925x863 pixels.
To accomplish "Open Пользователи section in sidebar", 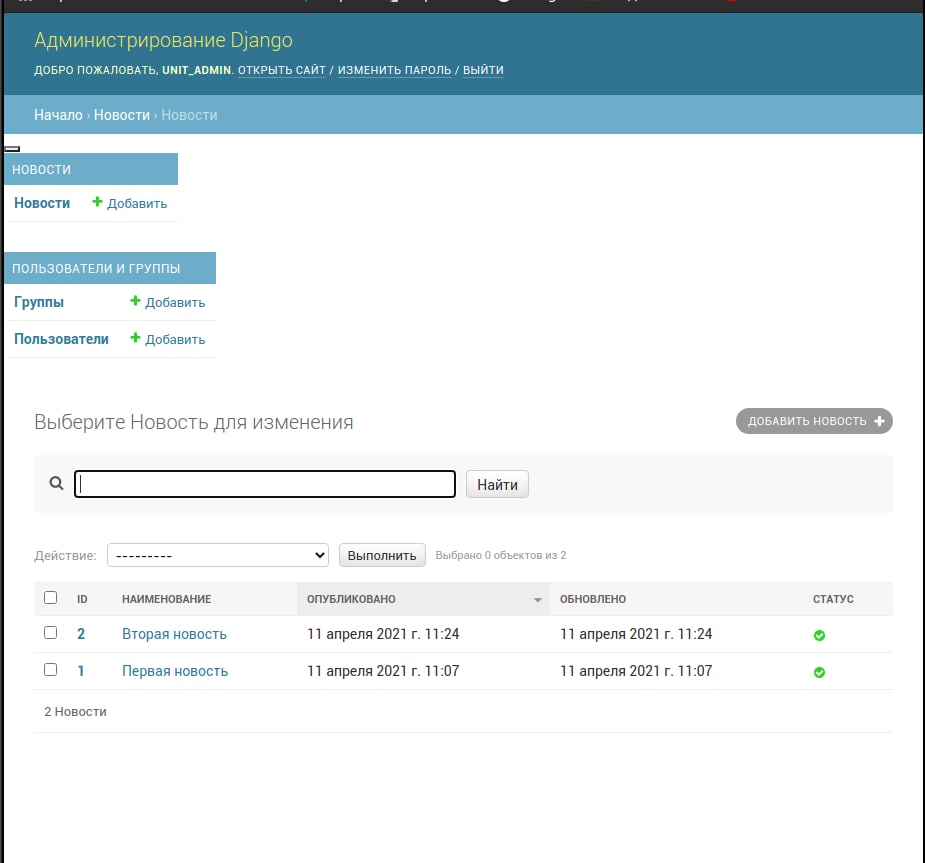I will pyautogui.click(x=61, y=339).
